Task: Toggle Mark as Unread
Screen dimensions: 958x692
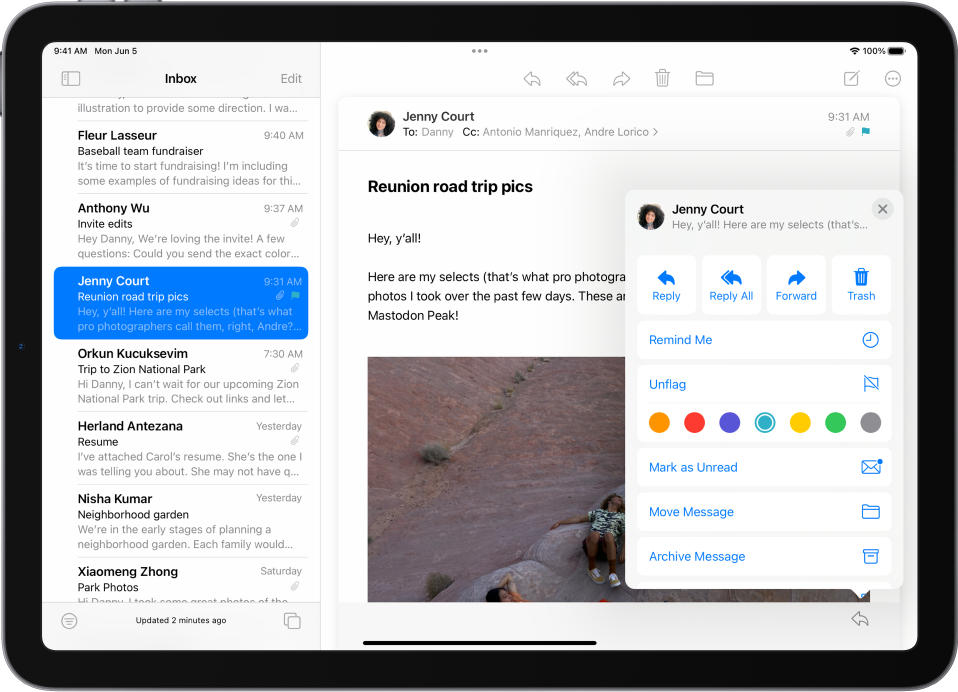Action: pos(764,467)
